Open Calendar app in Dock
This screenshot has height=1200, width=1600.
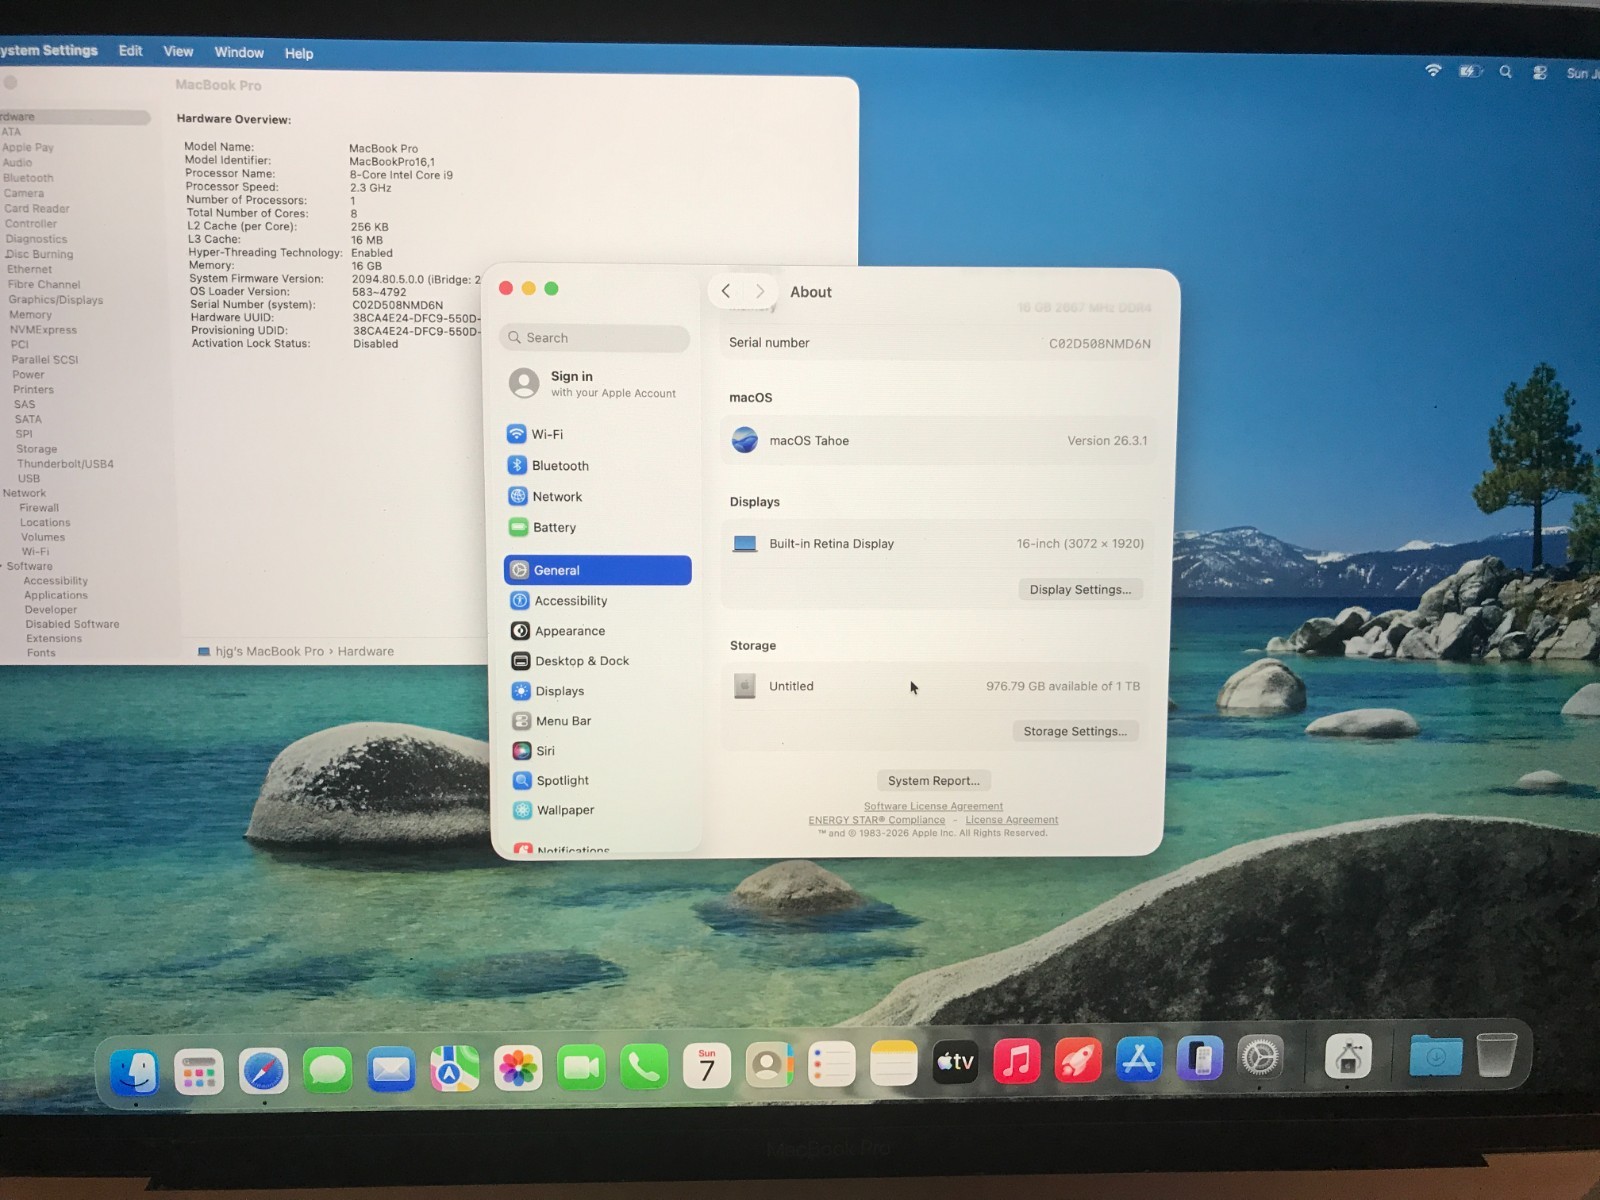click(x=707, y=1067)
